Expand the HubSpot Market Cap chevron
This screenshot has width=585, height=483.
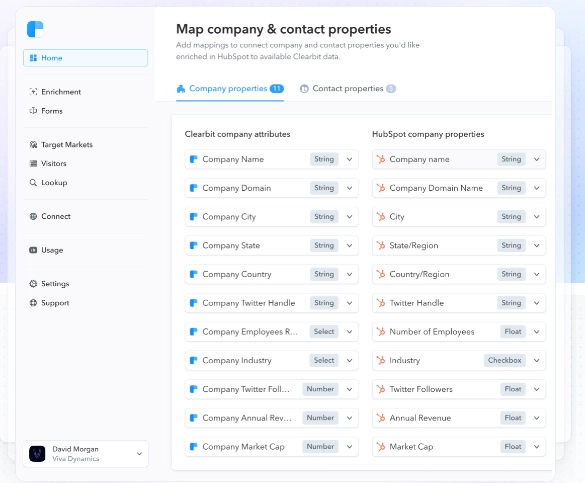(x=536, y=446)
